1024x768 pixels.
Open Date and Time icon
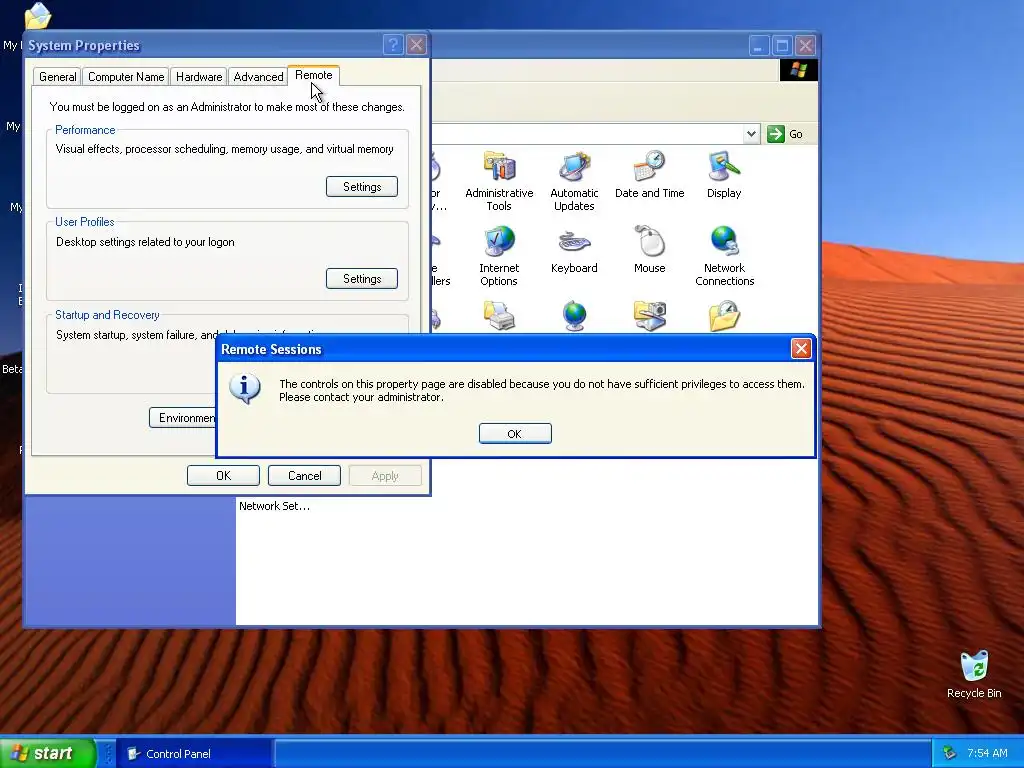[x=649, y=174]
